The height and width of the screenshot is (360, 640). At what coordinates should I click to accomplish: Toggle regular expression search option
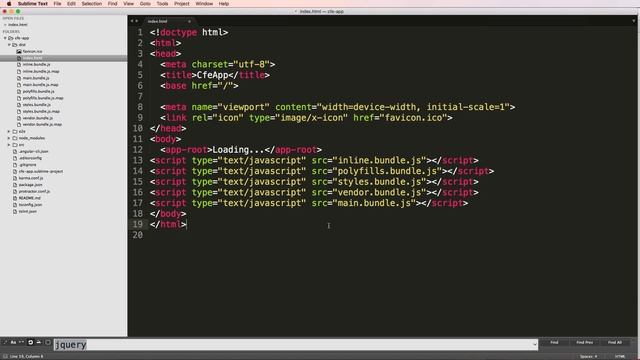pos(5,342)
